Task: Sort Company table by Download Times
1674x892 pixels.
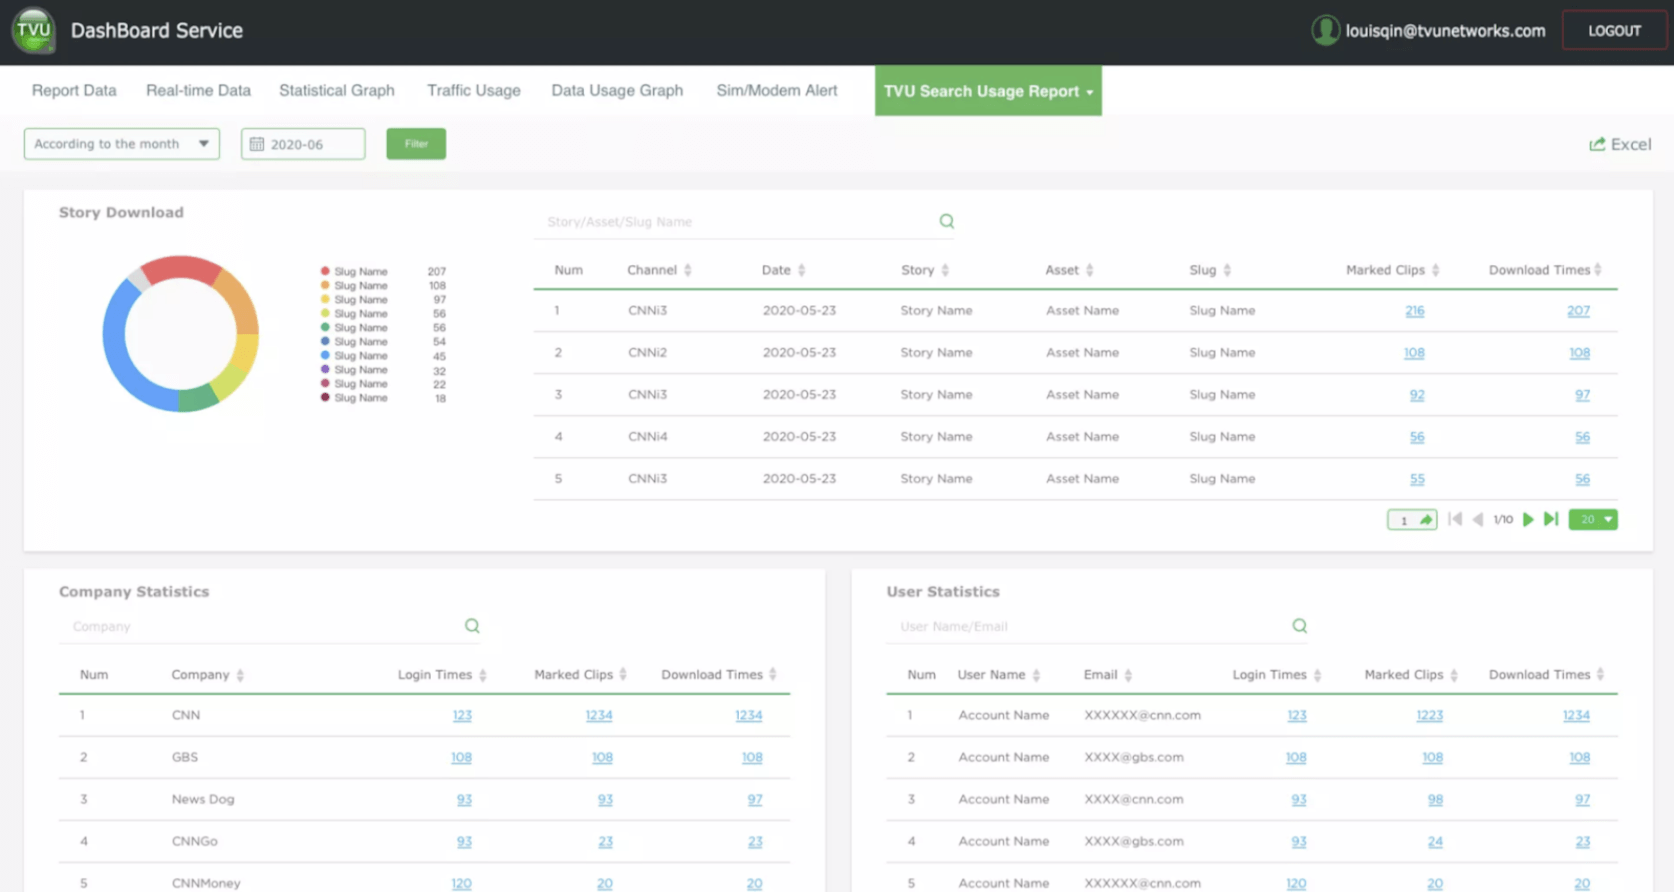Action: click(x=773, y=675)
